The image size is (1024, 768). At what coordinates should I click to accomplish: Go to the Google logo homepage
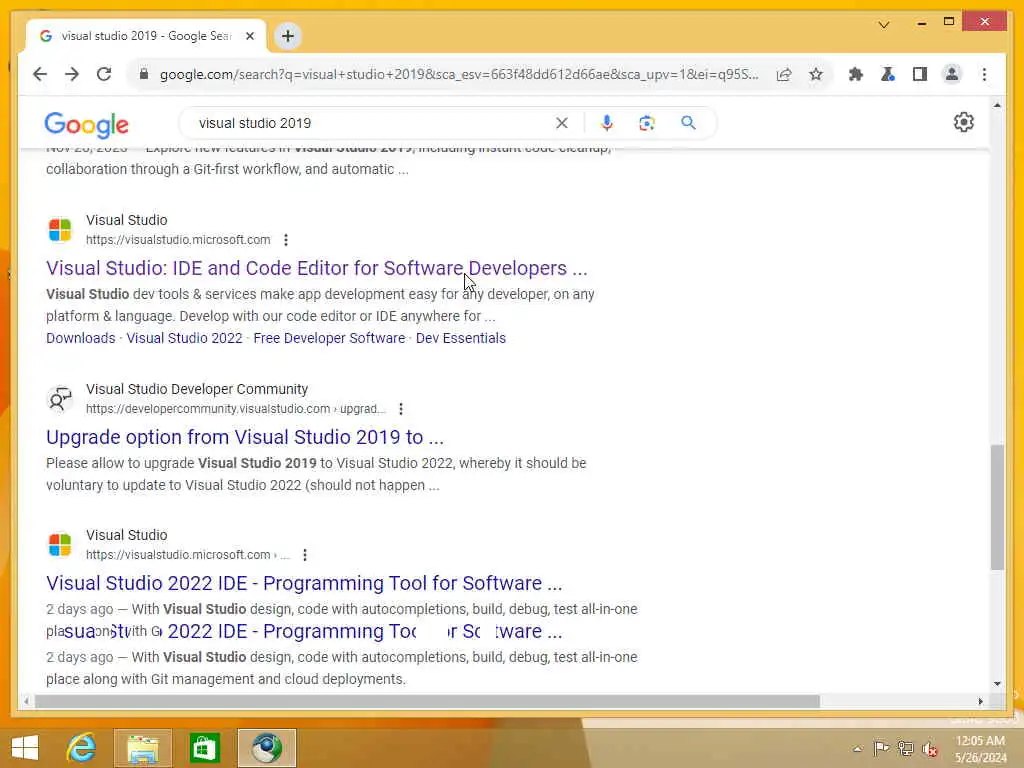[86, 124]
